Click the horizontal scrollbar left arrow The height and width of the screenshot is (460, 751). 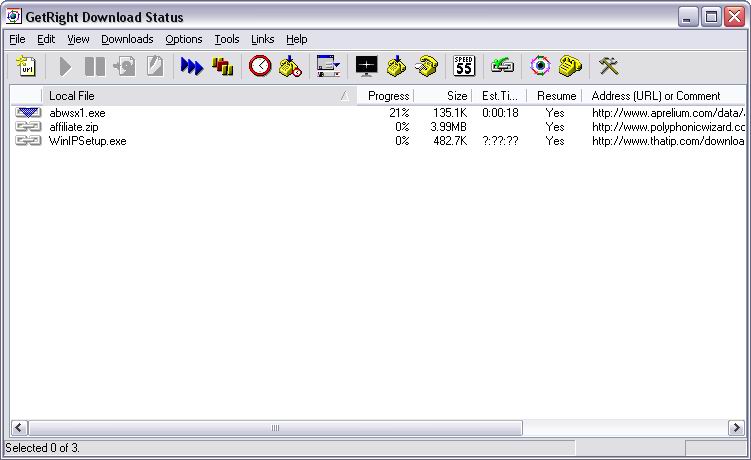point(19,427)
